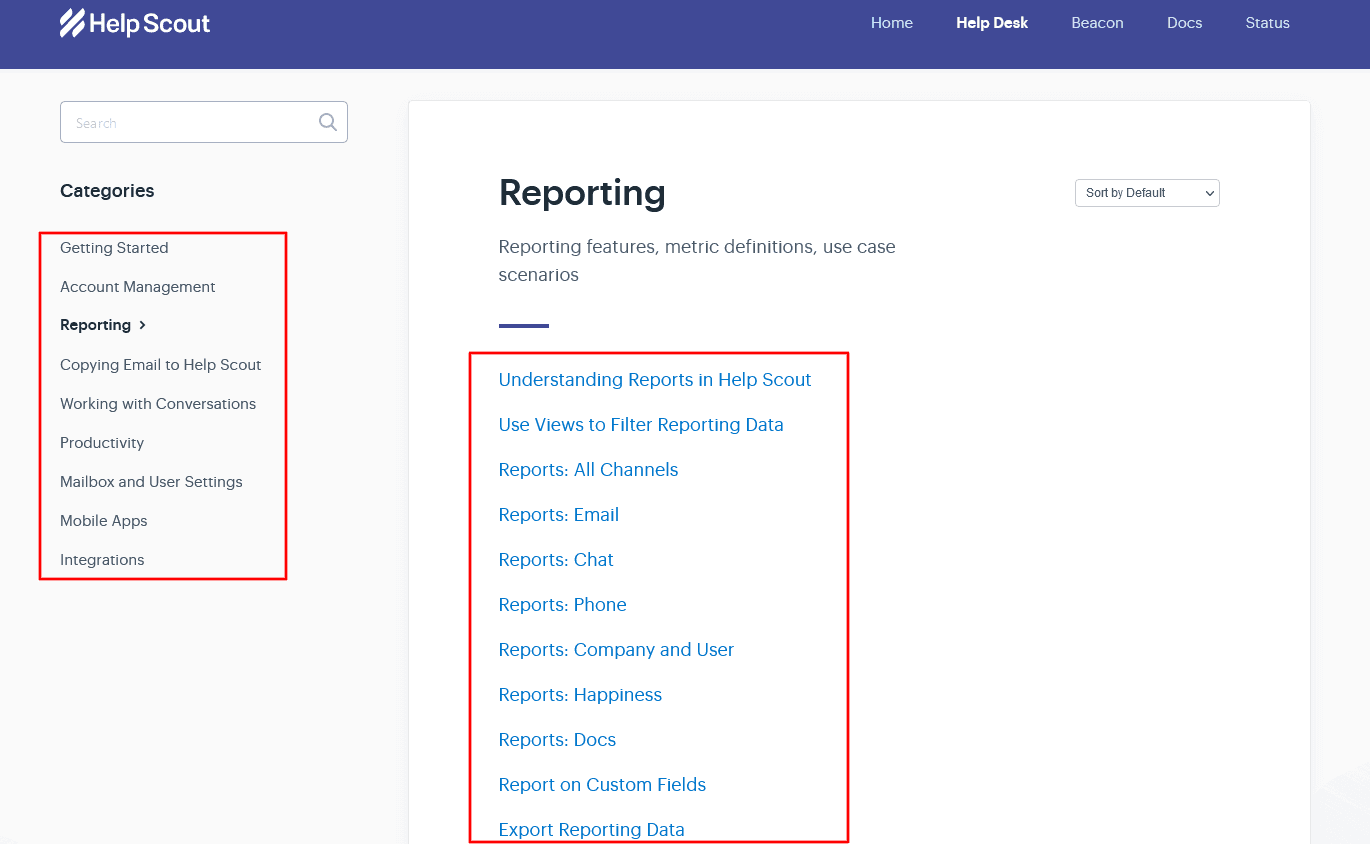Open the Getting Started category
Image resolution: width=1370 pixels, height=844 pixels.
pos(114,248)
